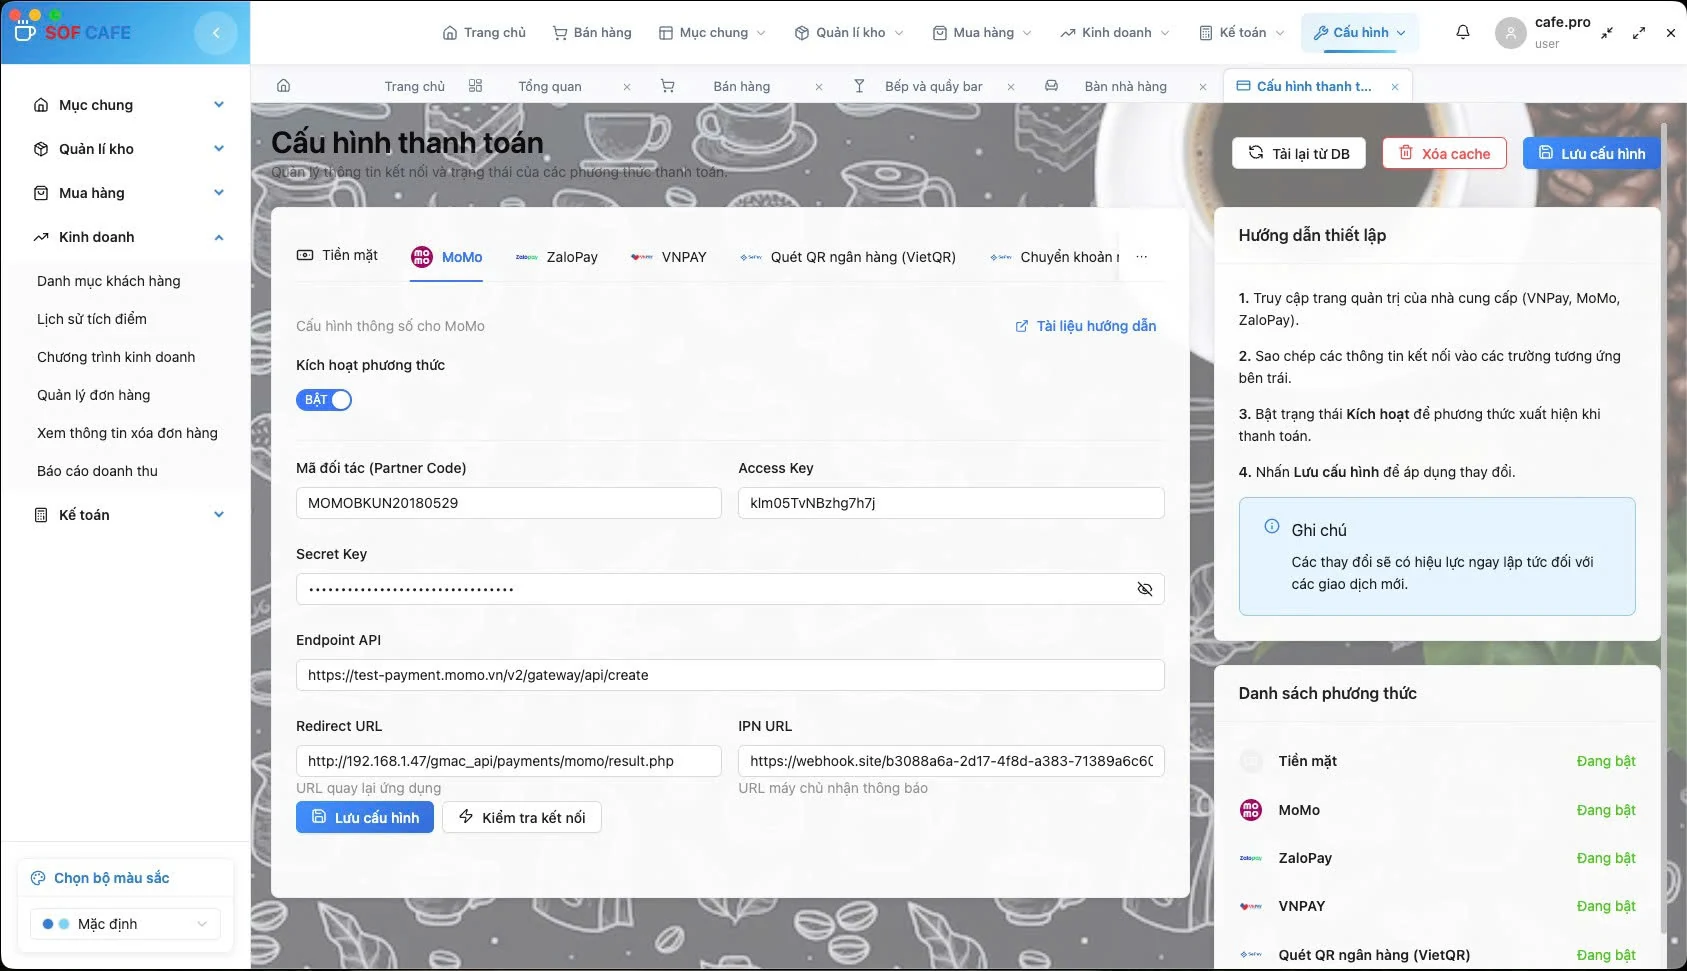Close the Tổng quan tab
This screenshot has width=1687, height=971.
tap(627, 87)
